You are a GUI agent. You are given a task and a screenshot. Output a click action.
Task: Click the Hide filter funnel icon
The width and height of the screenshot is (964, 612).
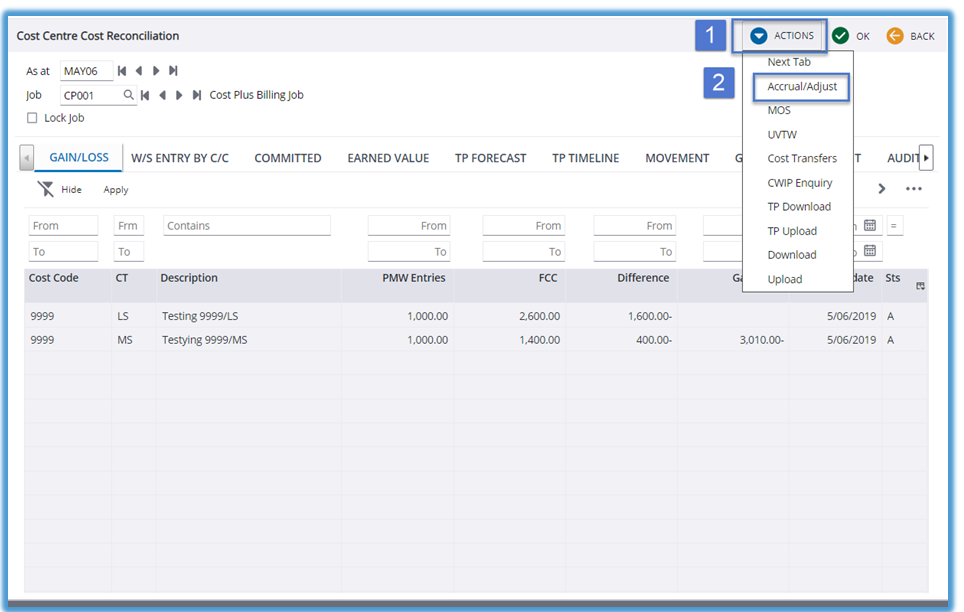click(46, 189)
